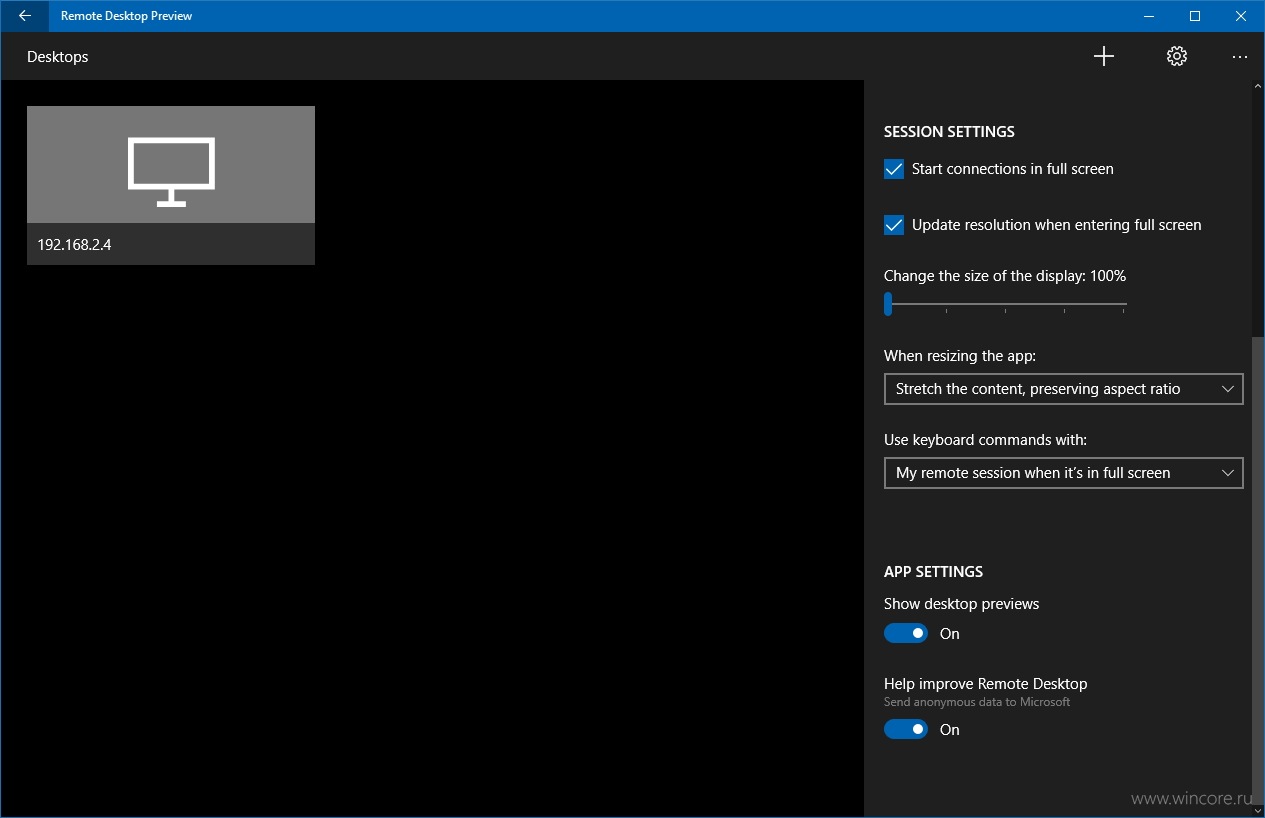Screen dimensions: 1265x818
Task: Turn off Show desktop previews toggle
Action: 906,633
